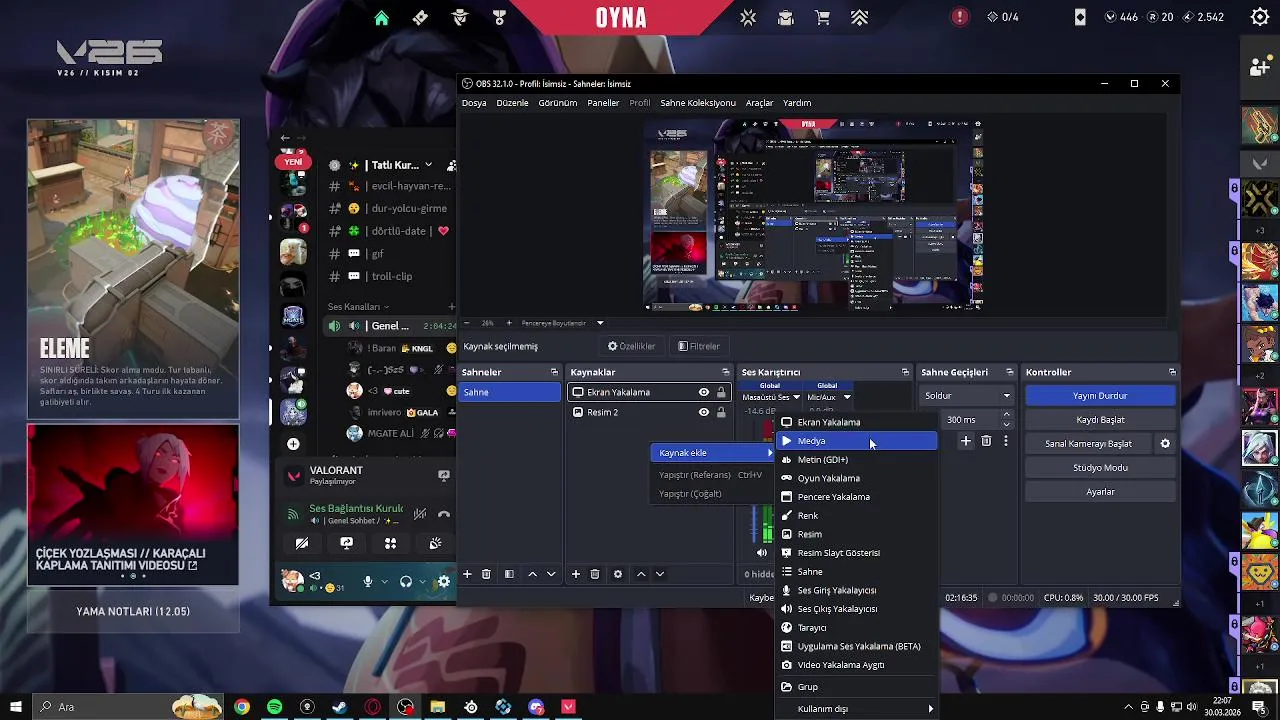Undock the Sahneler panel
Viewport: 1280px width, 720px height.
[554, 372]
